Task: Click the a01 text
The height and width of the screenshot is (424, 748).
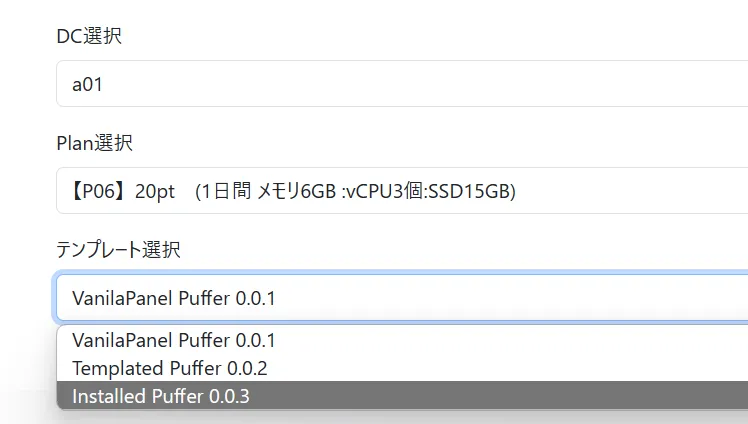Action: 88,85
